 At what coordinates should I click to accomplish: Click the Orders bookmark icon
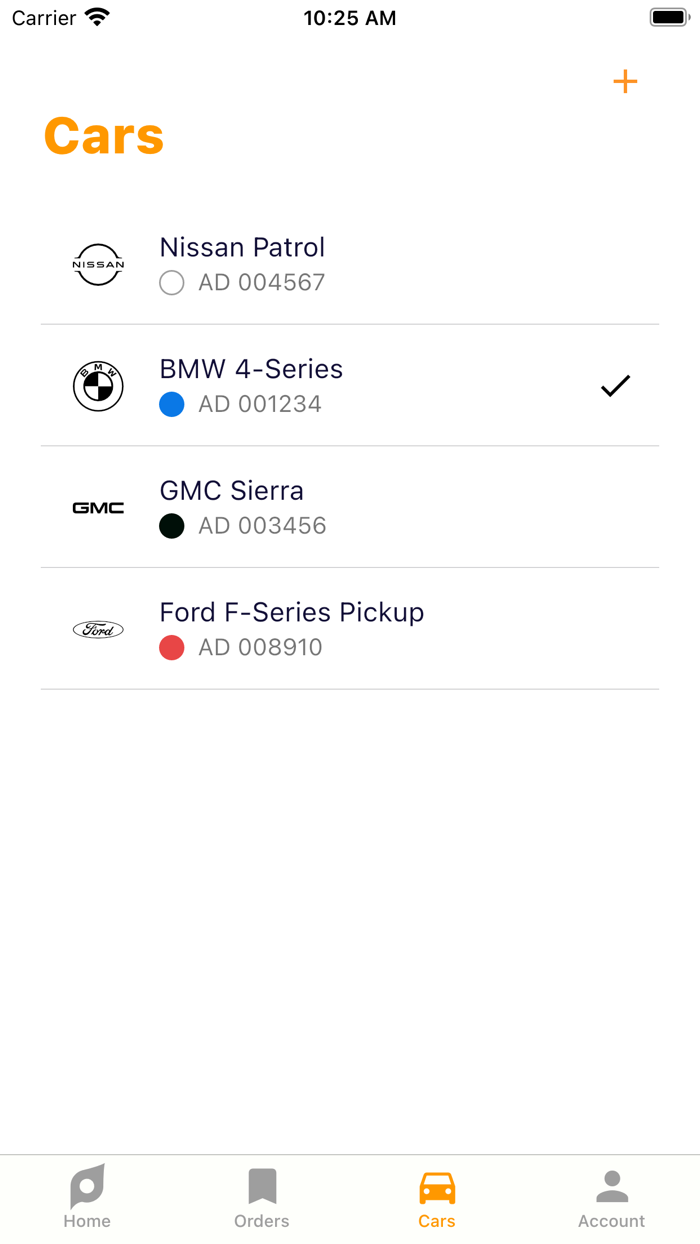(x=262, y=1185)
